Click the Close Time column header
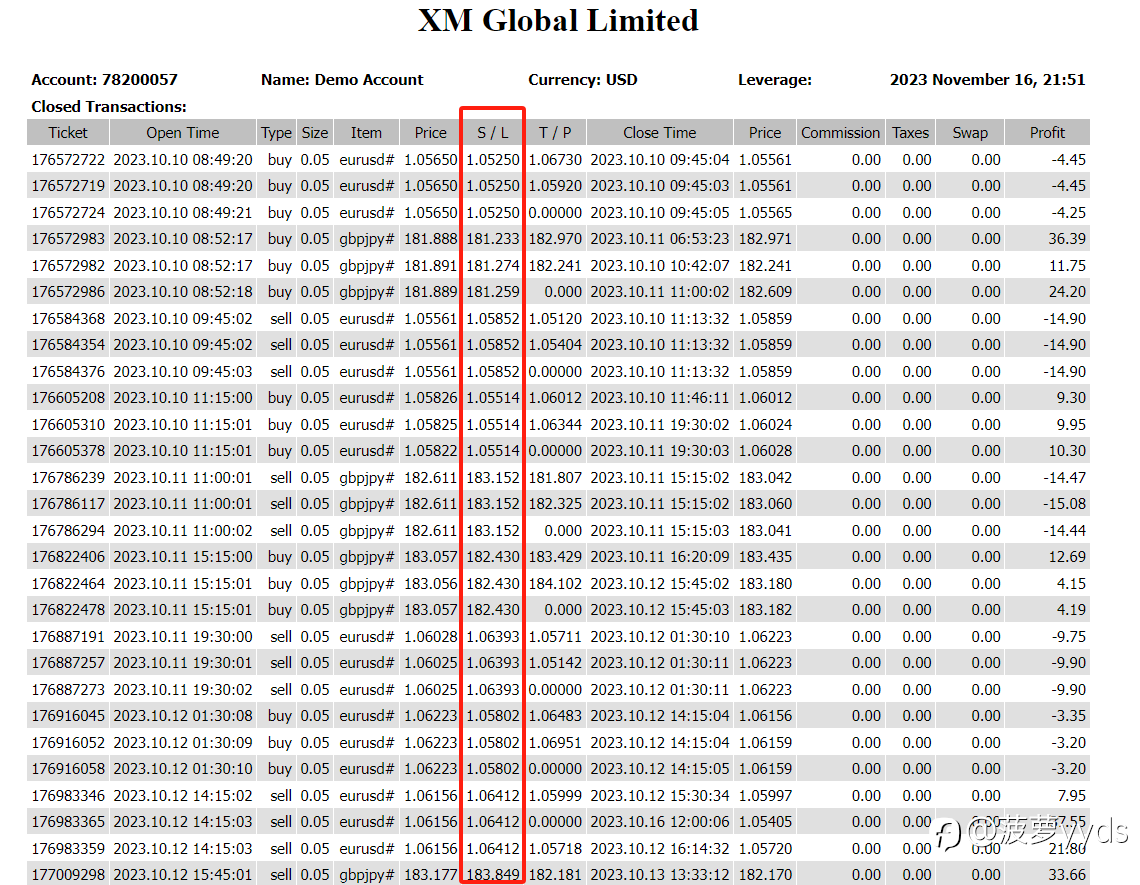 (x=659, y=132)
